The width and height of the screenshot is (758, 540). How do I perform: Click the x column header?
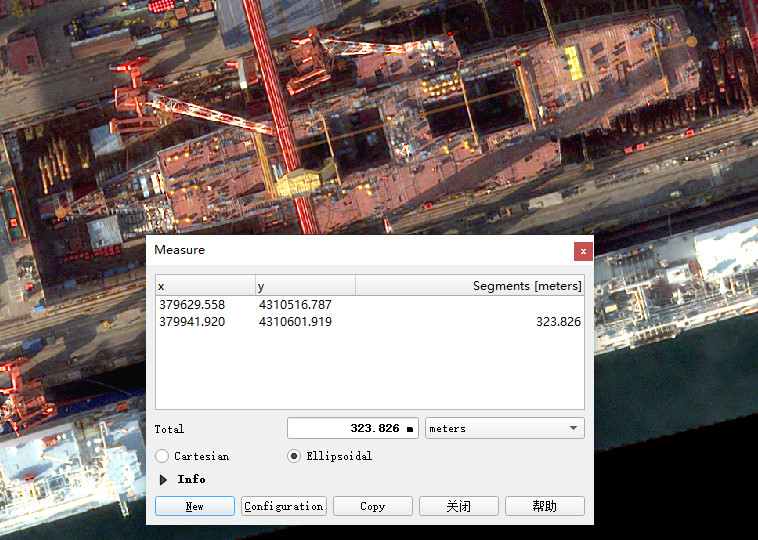(x=205, y=286)
